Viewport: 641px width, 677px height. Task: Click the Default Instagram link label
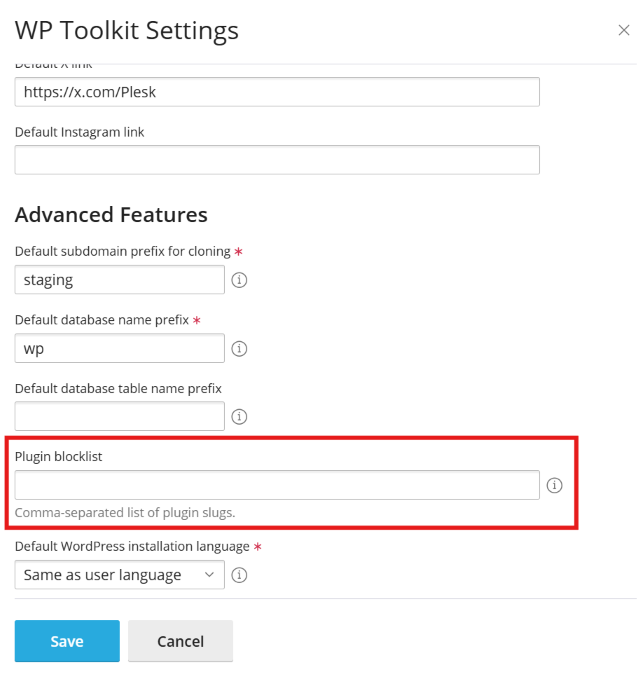[x=79, y=132]
